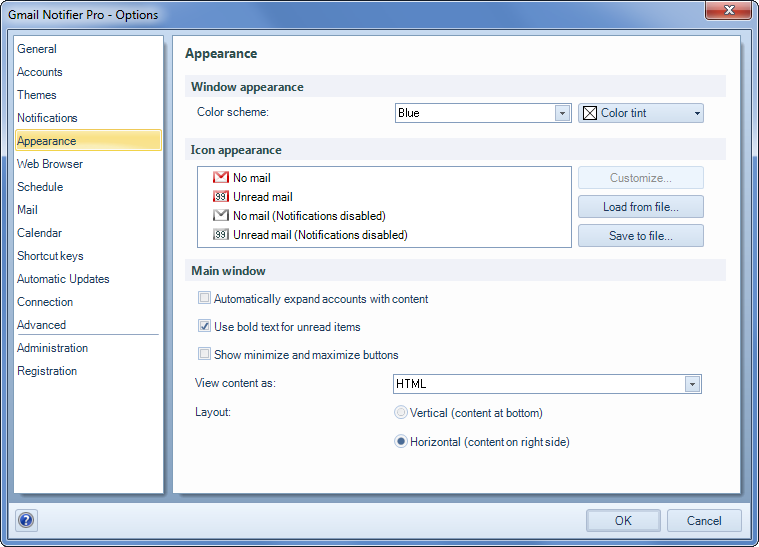This screenshot has width=759, height=547.
Task: Select Unread mail (Notifications disabled) entry text
Action: point(320,235)
